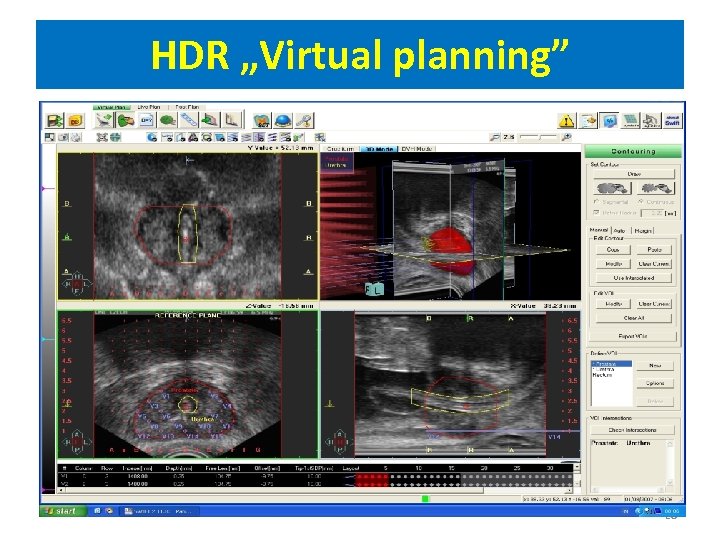Click the up arrow of the needle table scrollbar

[577, 467]
